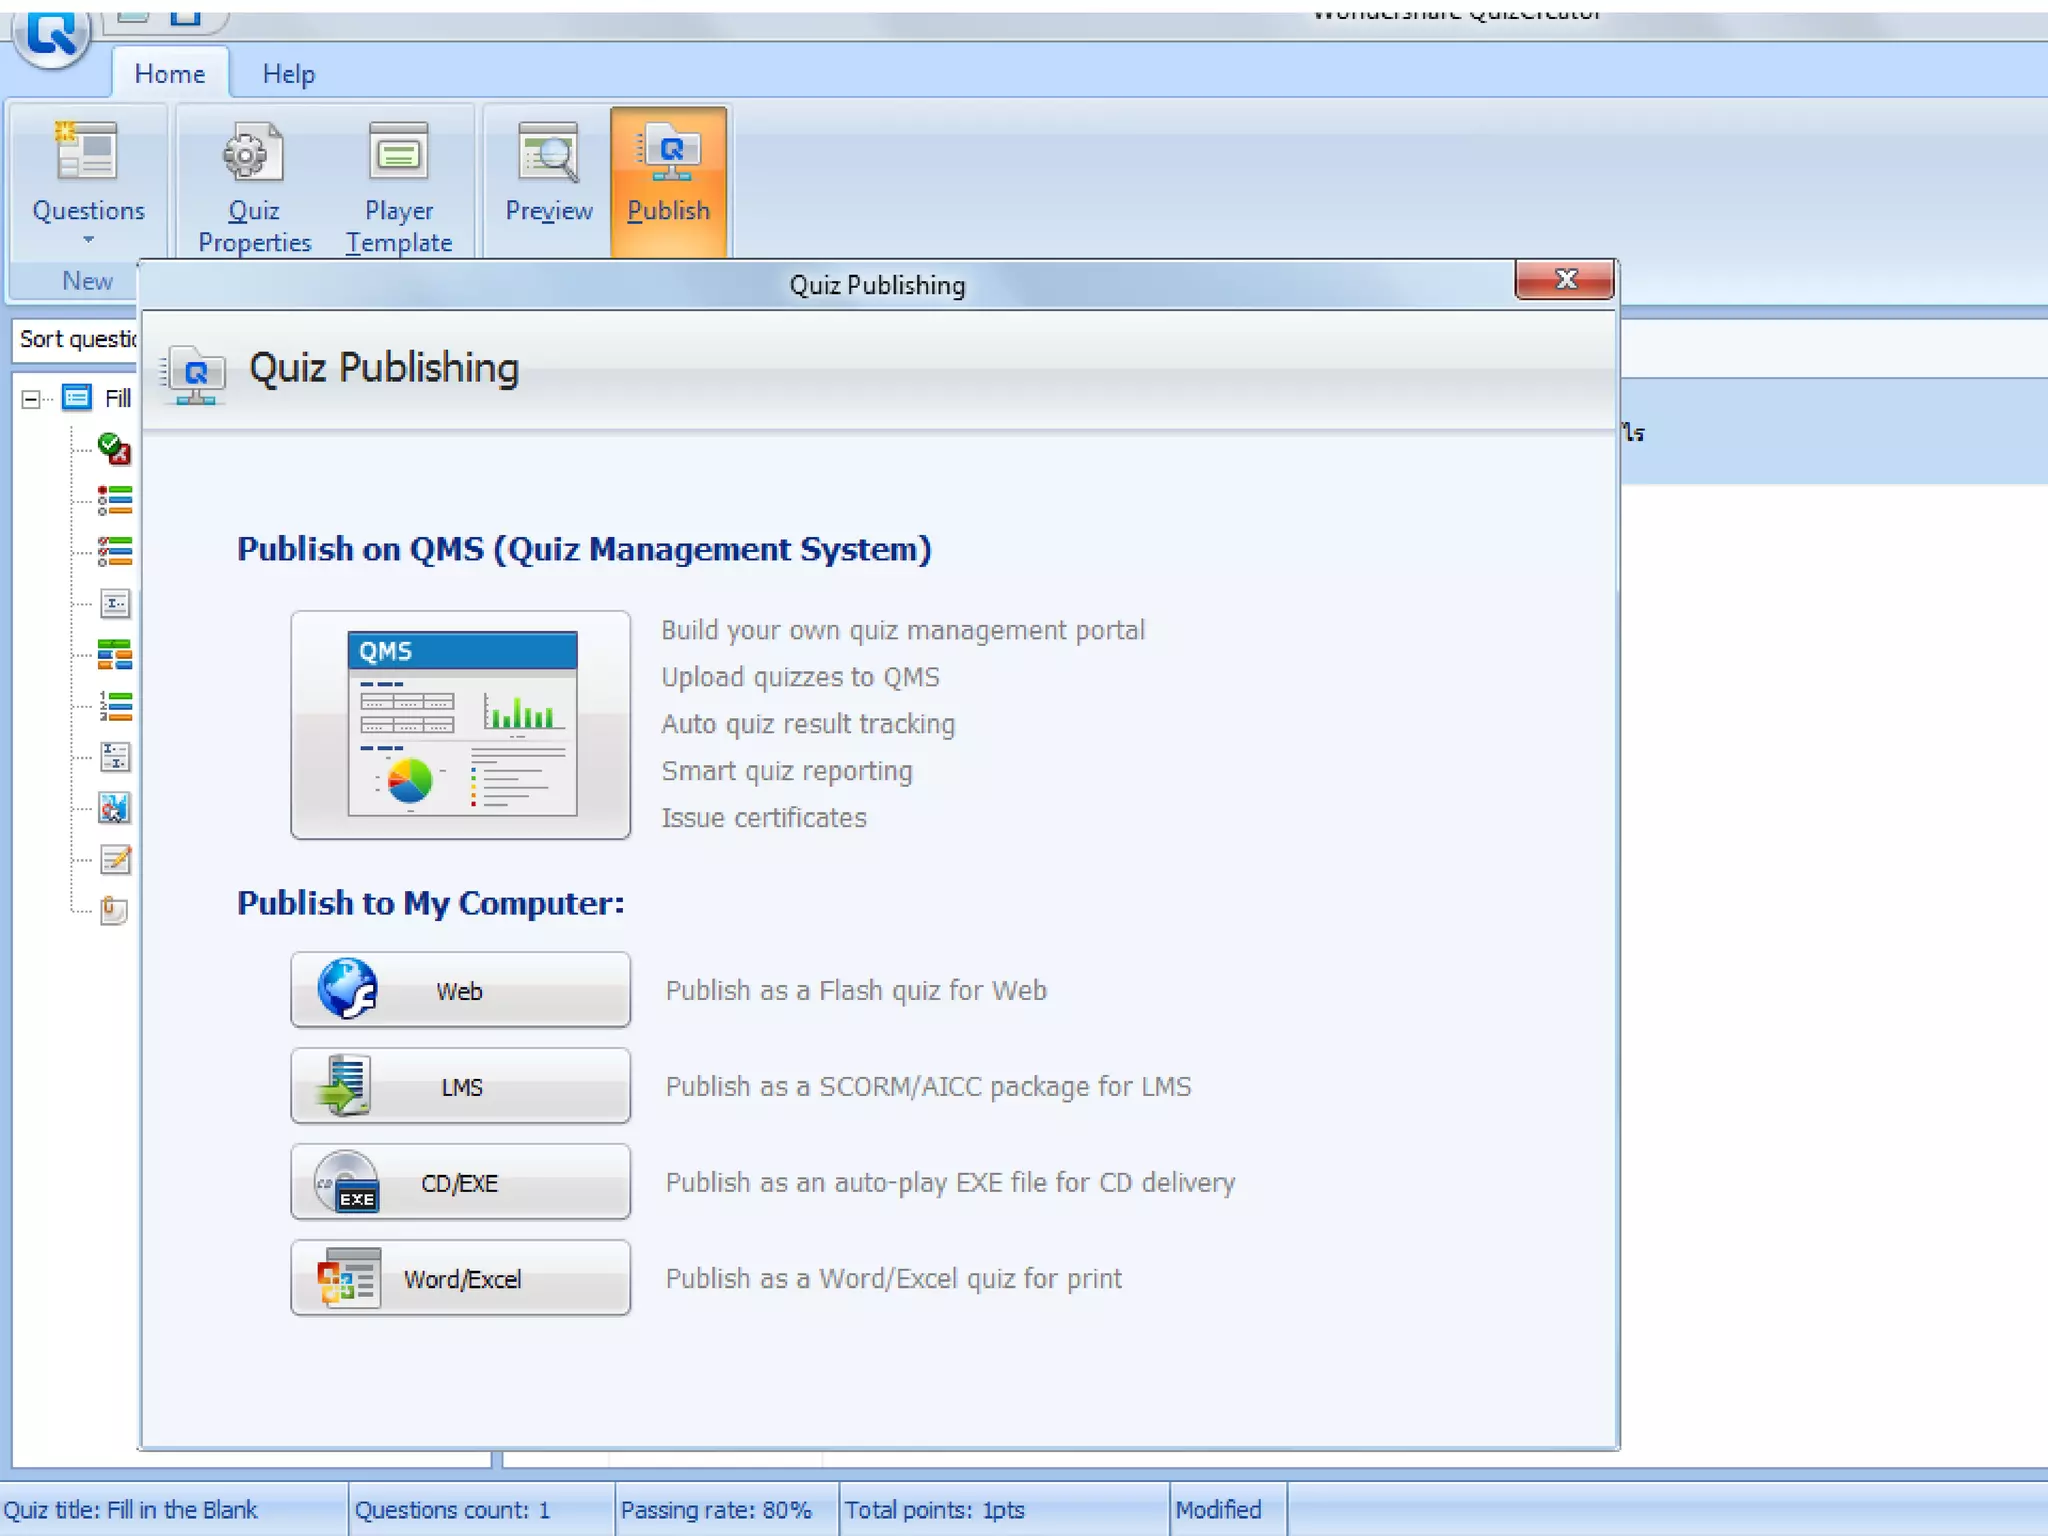Viewport: 2048px width, 1536px height.
Task: Select the matching question tree icon
Action: coord(114,655)
